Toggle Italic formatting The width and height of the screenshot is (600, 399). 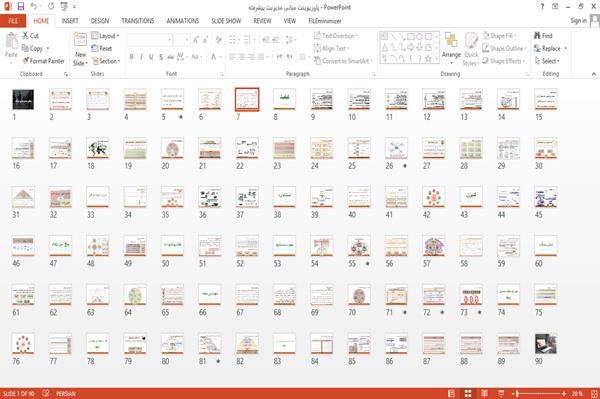pyautogui.click(x=141, y=57)
